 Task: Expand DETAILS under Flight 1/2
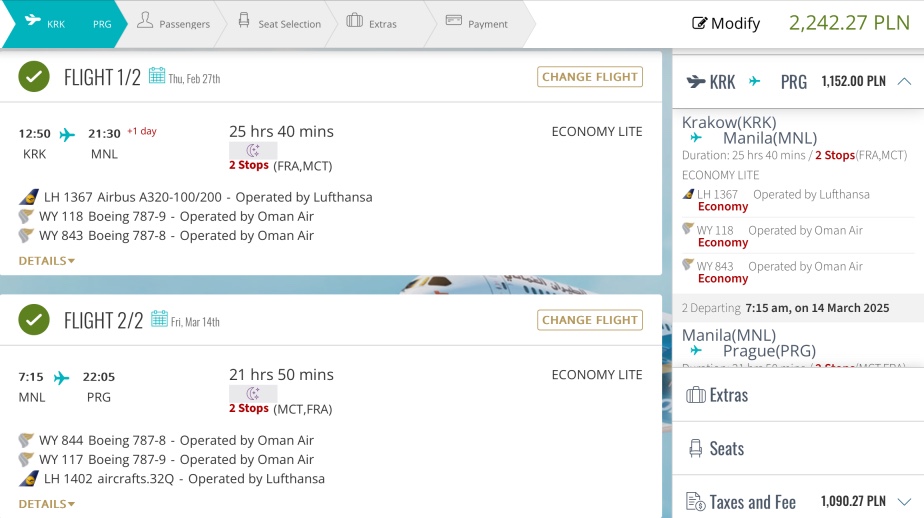coord(47,260)
